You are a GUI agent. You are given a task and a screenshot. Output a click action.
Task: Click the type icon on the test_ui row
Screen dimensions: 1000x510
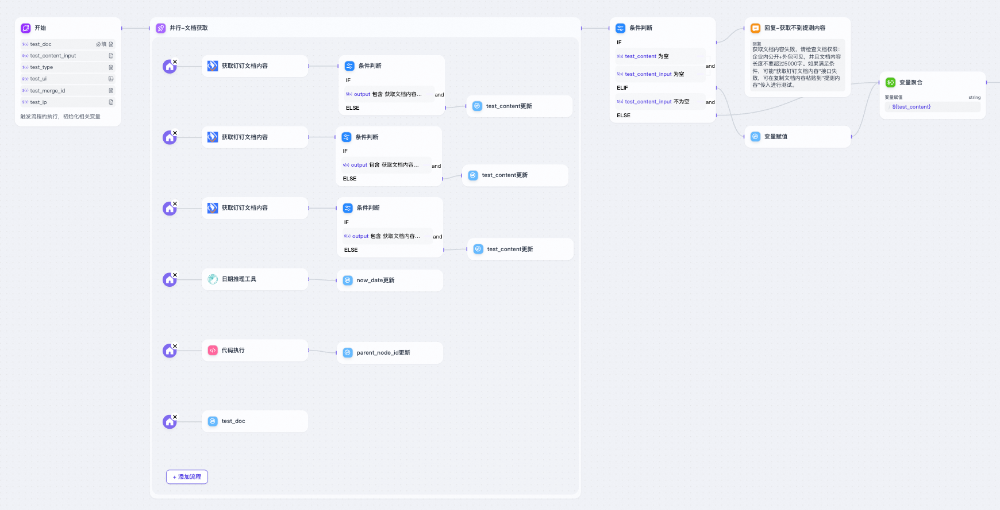click(x=111, y=79)
